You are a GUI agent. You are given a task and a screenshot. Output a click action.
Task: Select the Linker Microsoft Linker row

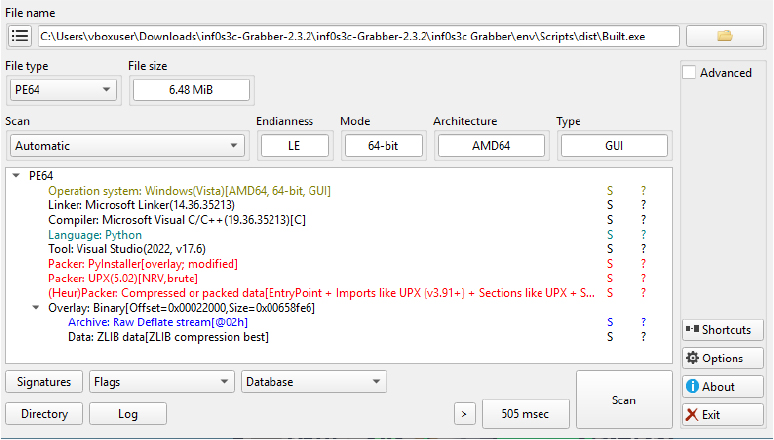142,205
